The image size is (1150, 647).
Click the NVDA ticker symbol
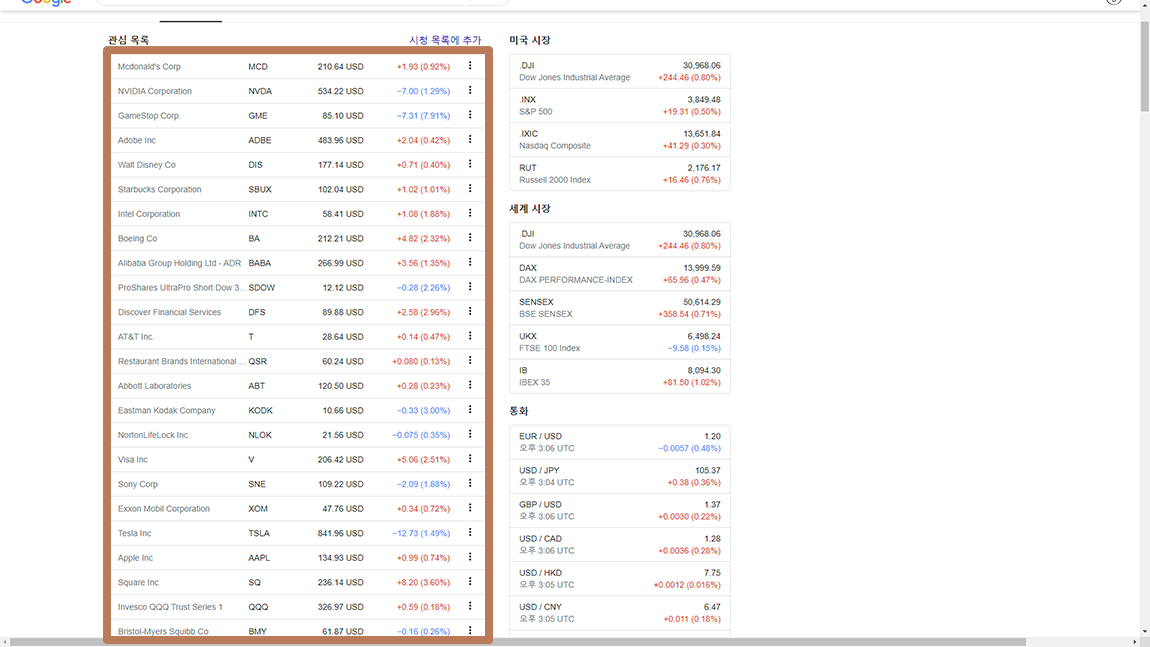coord(260,91)
